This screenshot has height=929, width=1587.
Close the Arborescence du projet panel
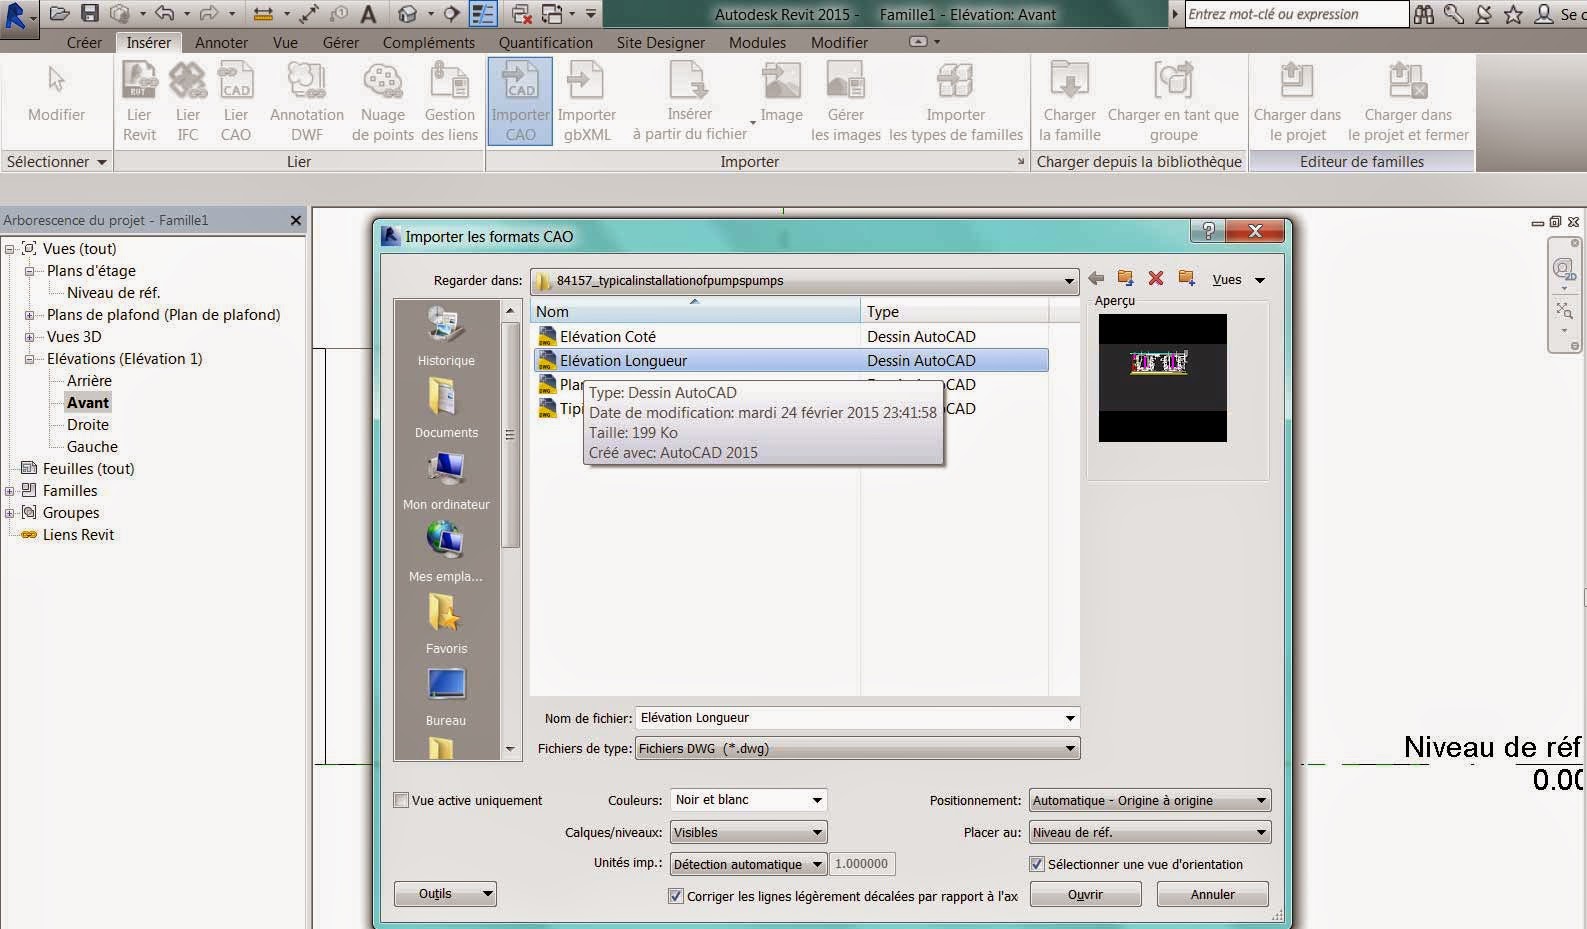[x=296, y=220]
